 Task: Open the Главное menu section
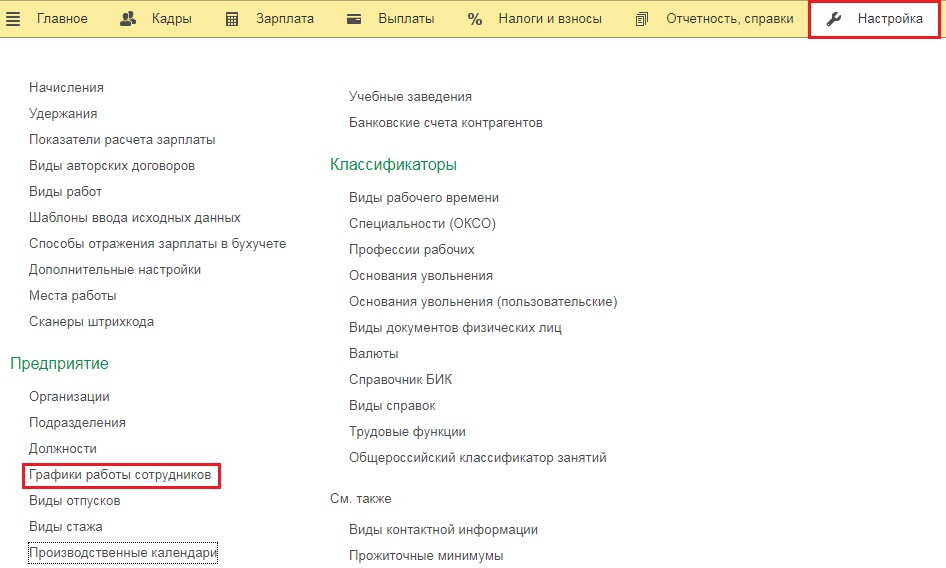coord(62,19)
